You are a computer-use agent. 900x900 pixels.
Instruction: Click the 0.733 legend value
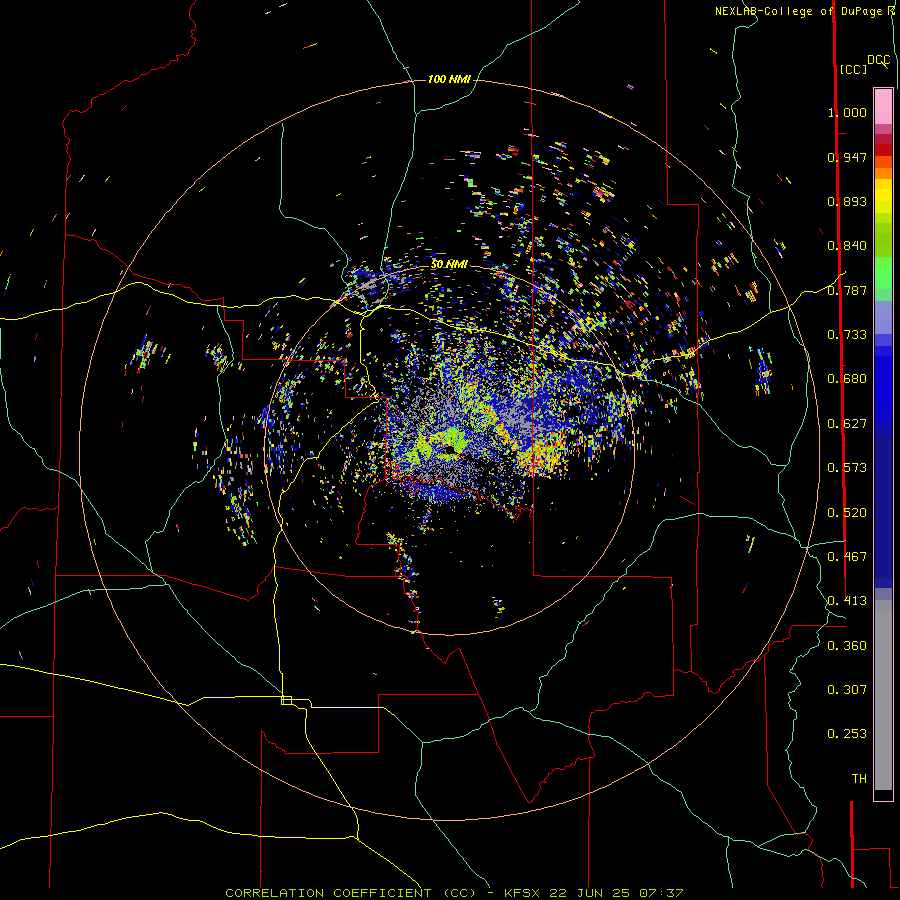[847, 335]
